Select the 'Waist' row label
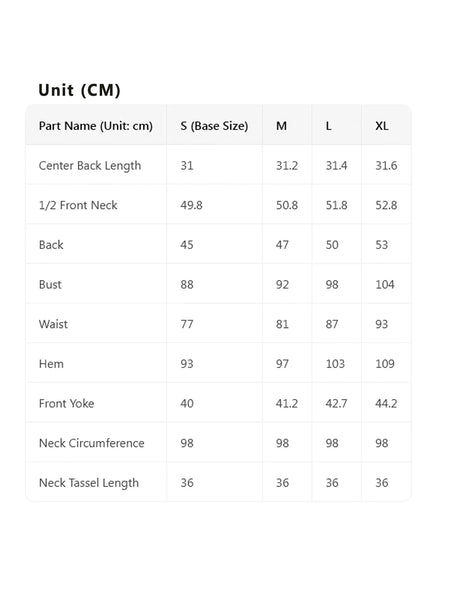The image size is (450, 600). (53, 324)
